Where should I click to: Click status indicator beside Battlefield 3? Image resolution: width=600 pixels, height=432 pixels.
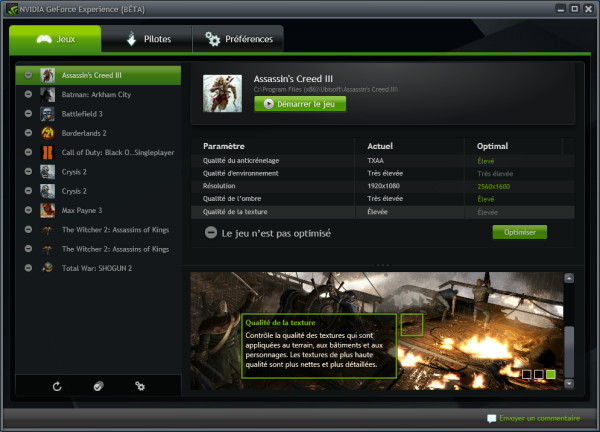click(28, 114)
